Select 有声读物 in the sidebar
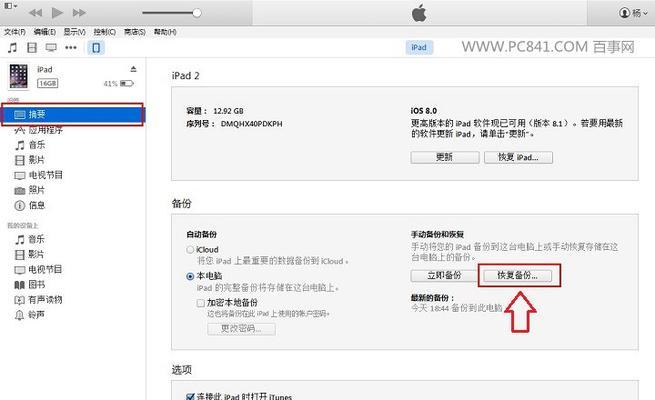 (x=46, y=299)
